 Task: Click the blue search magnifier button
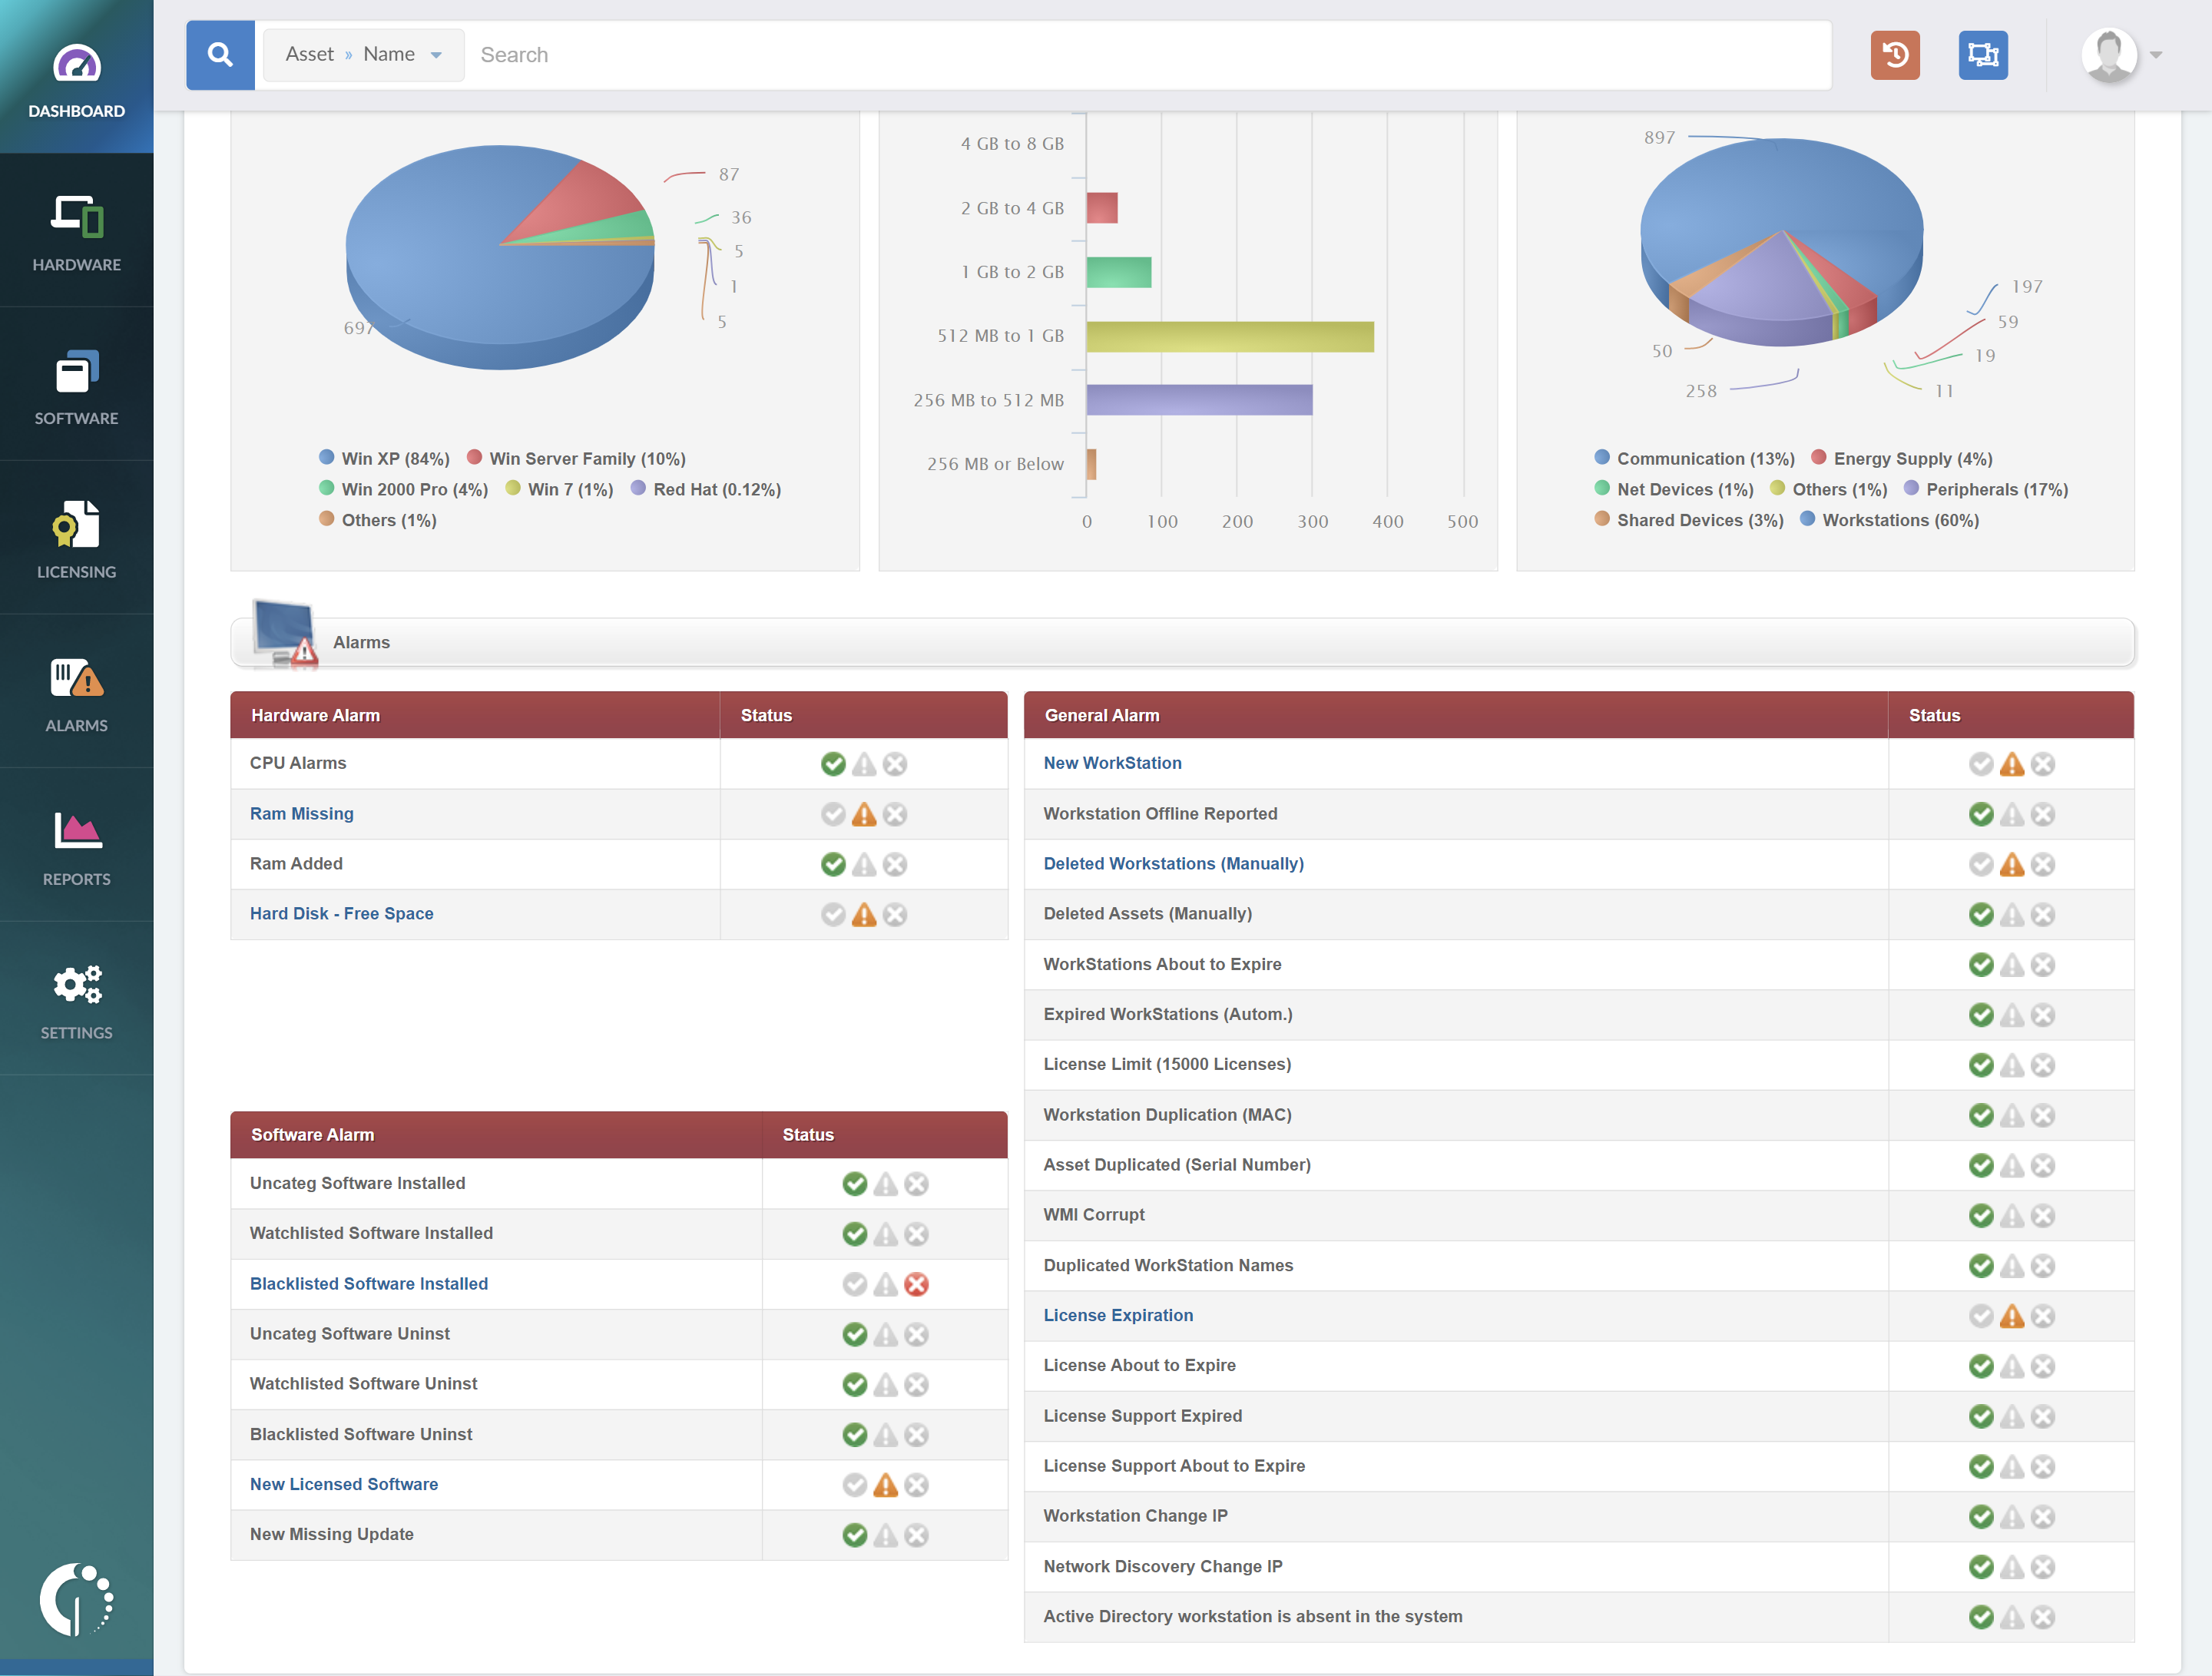(x=220, y=55)
